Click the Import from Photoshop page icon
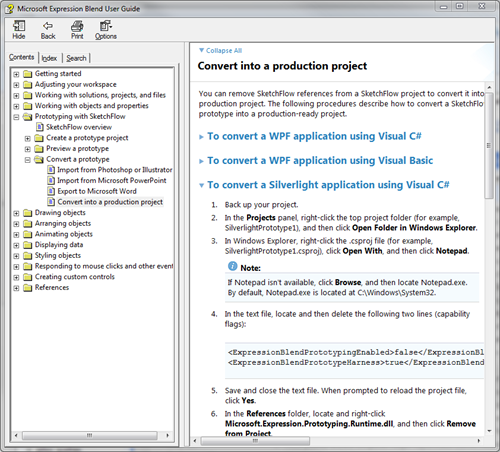This screenshot has width=500, height=452. (51, 170)
